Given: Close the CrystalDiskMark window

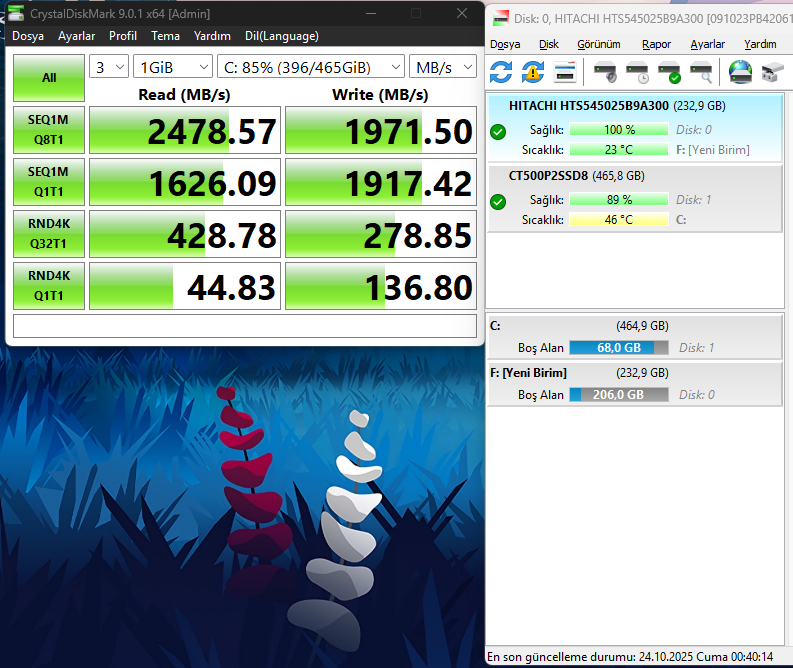Looking at the screenshot, I should pyautogui.click(x=462, y=13).
